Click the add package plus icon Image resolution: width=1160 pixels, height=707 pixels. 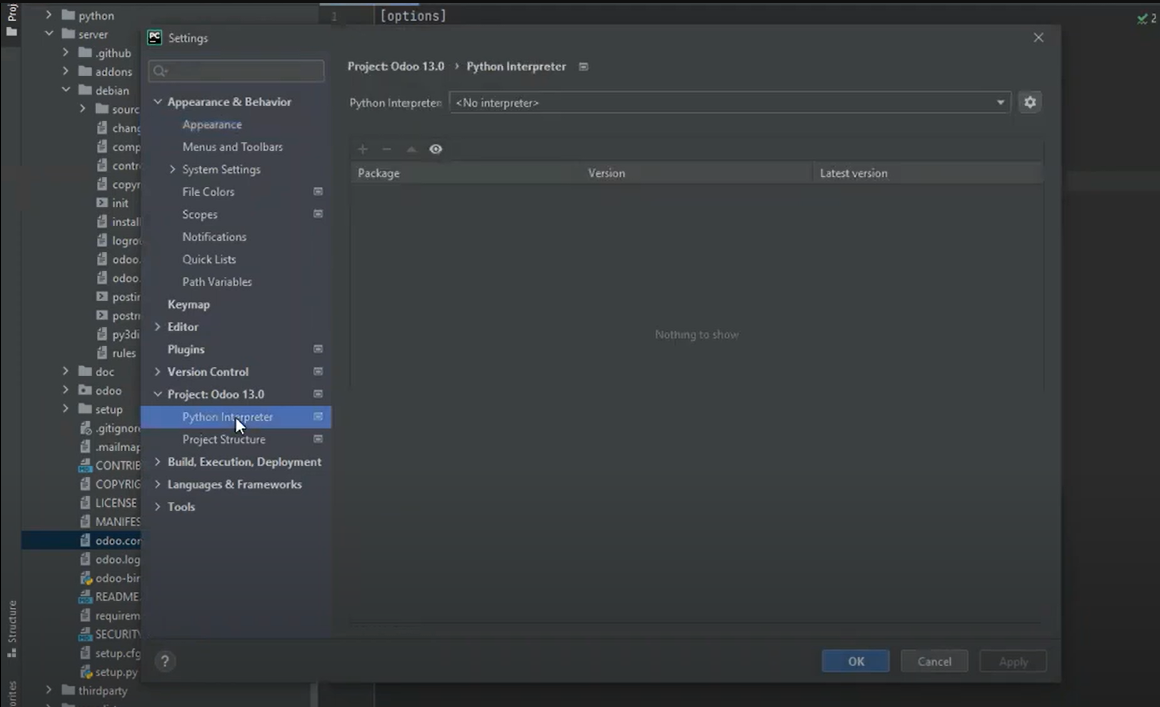coord(362,149)
